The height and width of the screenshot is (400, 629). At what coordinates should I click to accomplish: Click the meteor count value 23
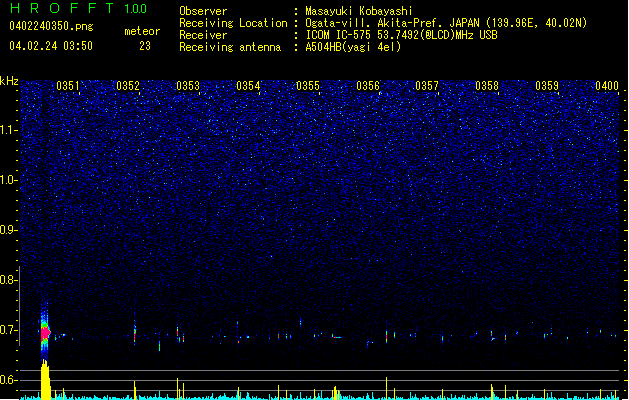pos(145,46)
